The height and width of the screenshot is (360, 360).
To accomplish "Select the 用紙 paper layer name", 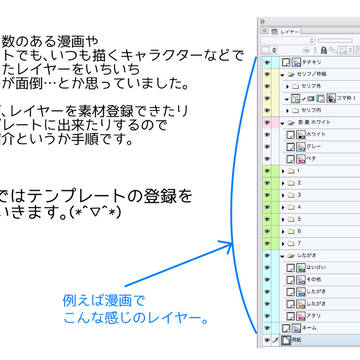I will pos(296,340).
